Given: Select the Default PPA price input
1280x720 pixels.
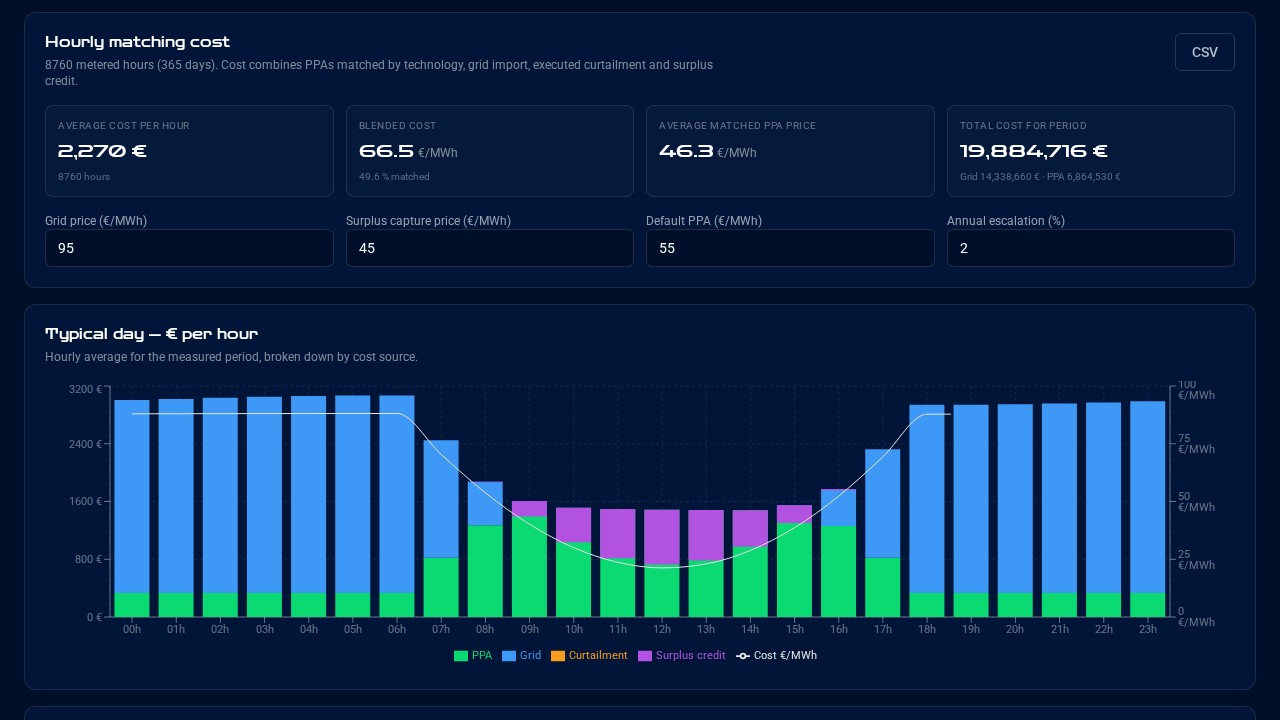Looking at the screenshot, I should pos(790,248).
